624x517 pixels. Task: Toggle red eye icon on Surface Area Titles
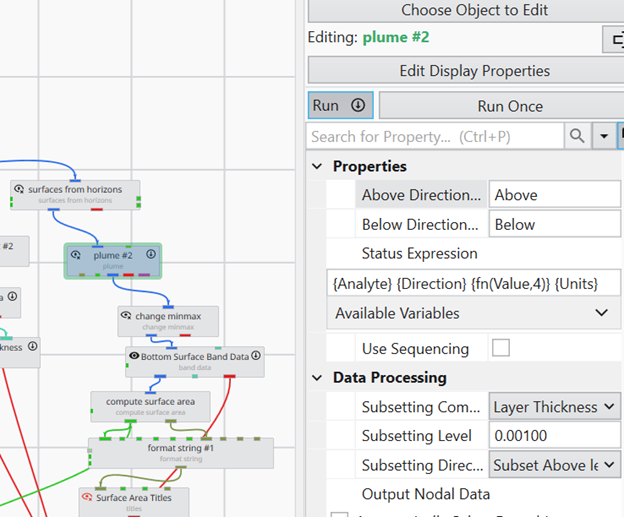pyautogui.click(x=87, y=497)
